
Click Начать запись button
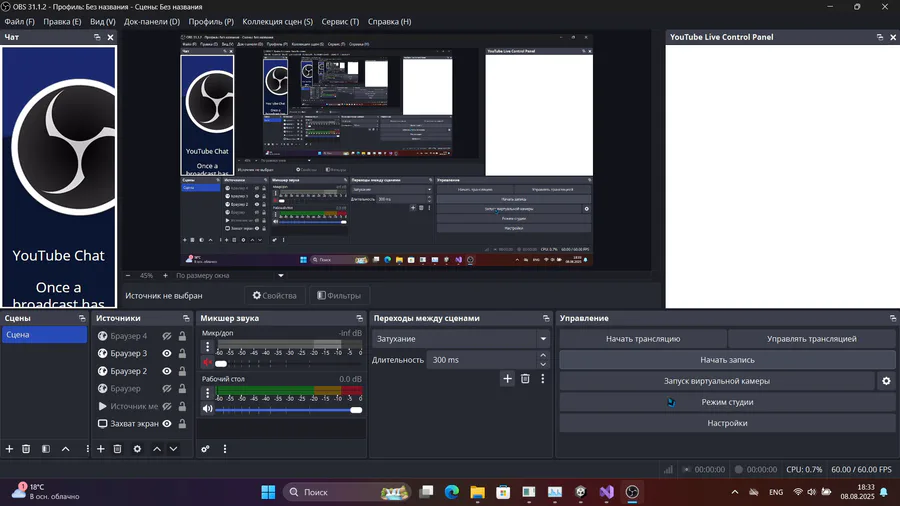[x=727, y=360]
